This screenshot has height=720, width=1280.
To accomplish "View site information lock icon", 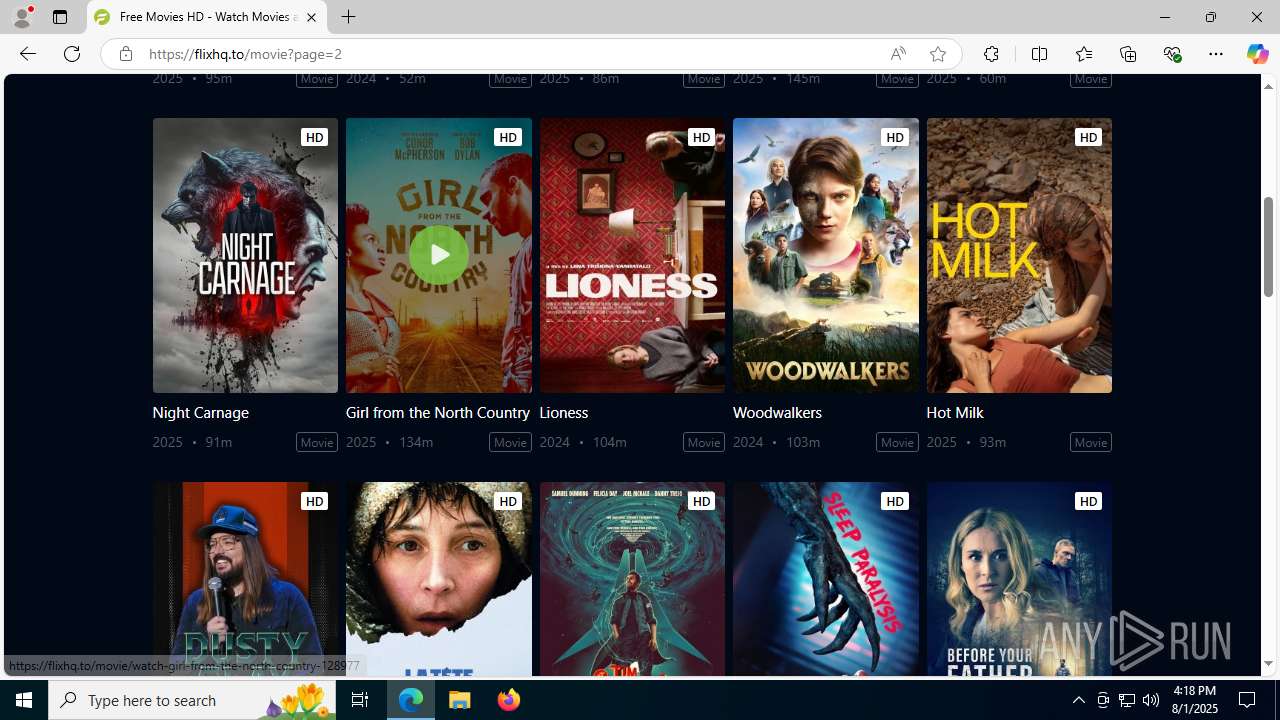I will coord(125,54).
